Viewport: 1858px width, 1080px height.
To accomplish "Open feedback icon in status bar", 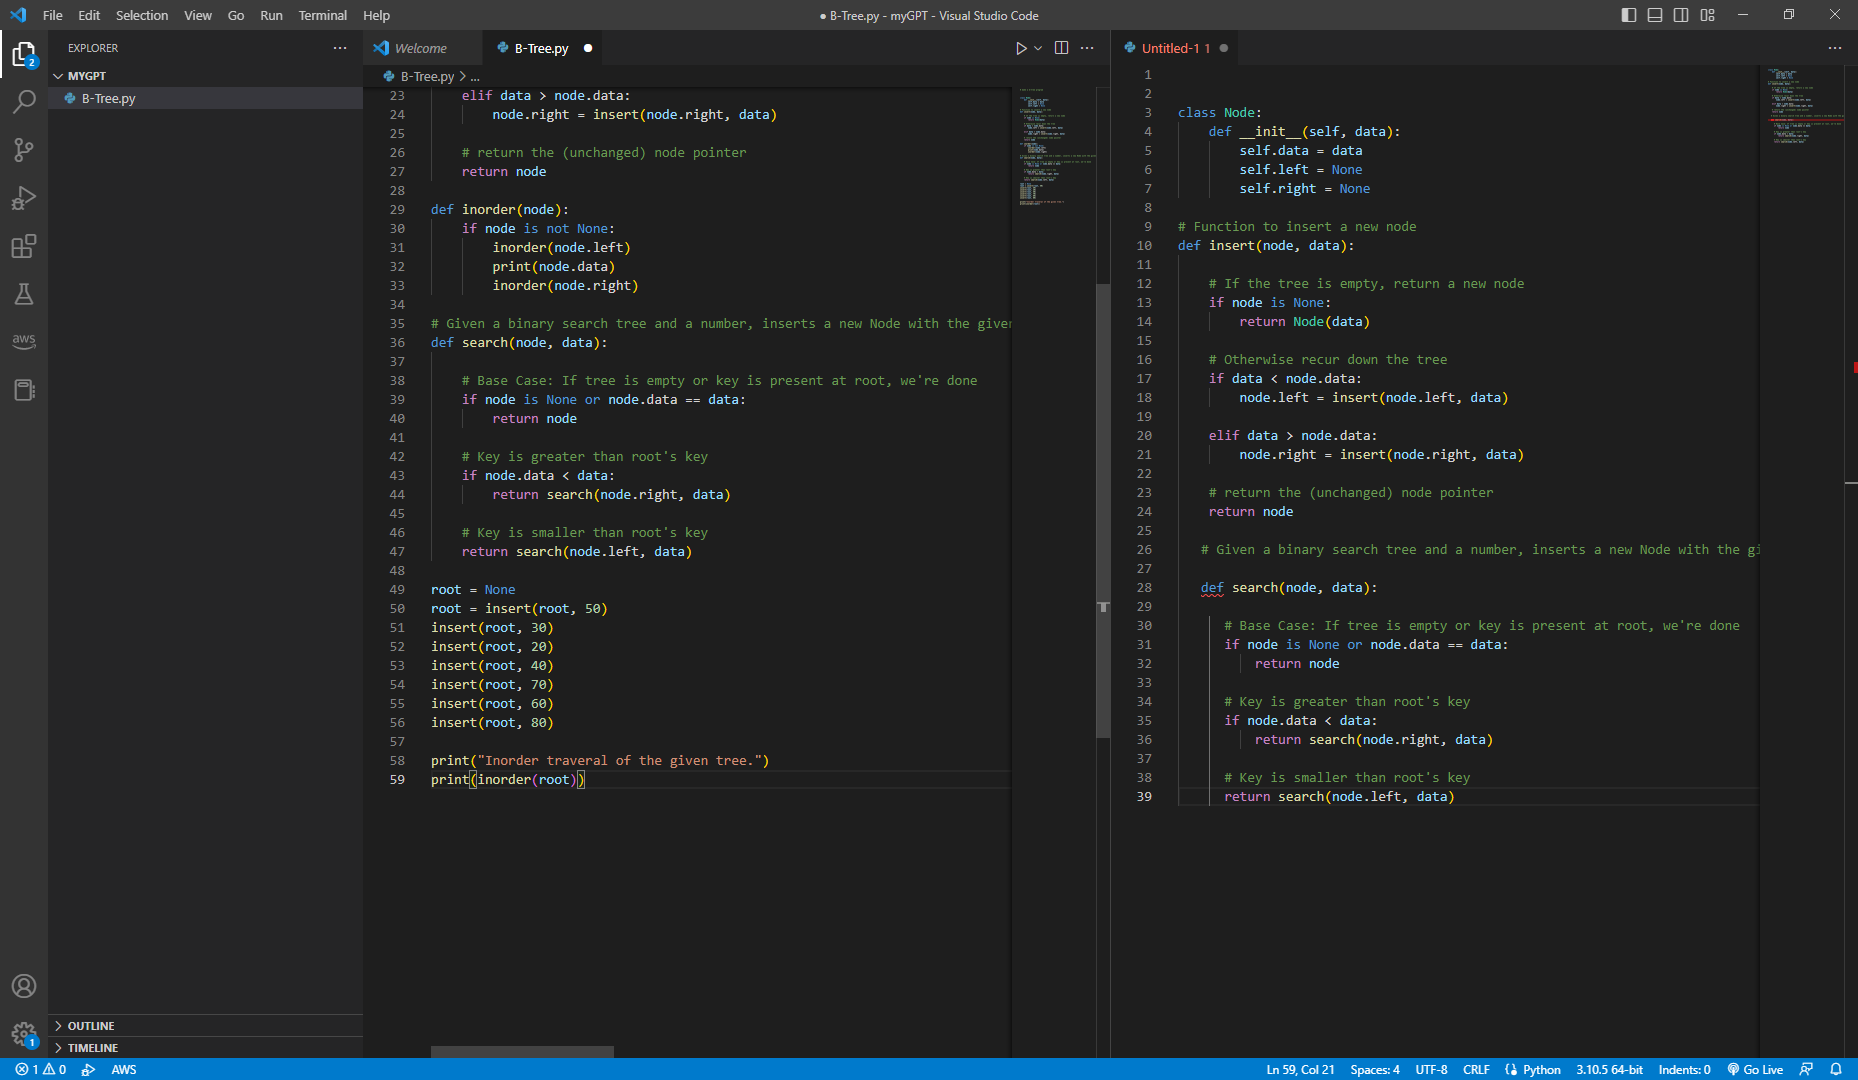I will click(x=1806, y=1069).
